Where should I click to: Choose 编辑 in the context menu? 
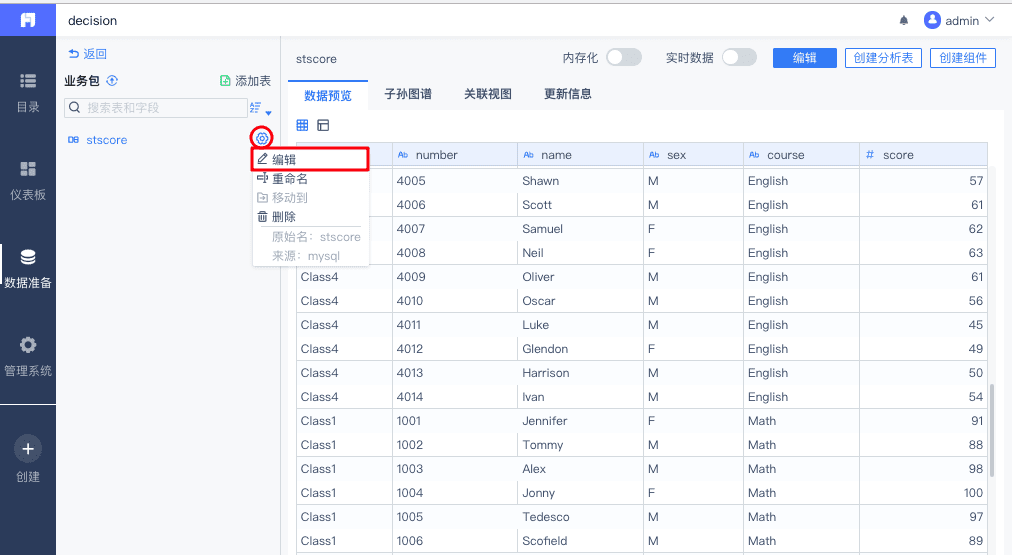tap(310, 159)
